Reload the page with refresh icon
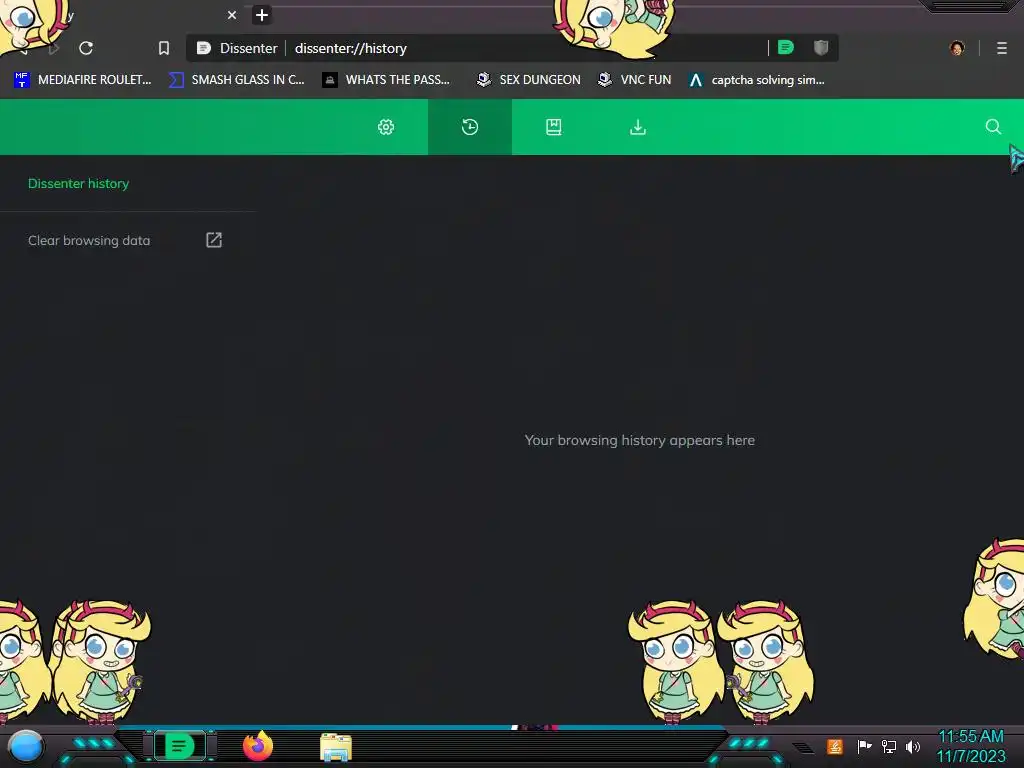This screenshot has height=768, width=1024. 86,48
